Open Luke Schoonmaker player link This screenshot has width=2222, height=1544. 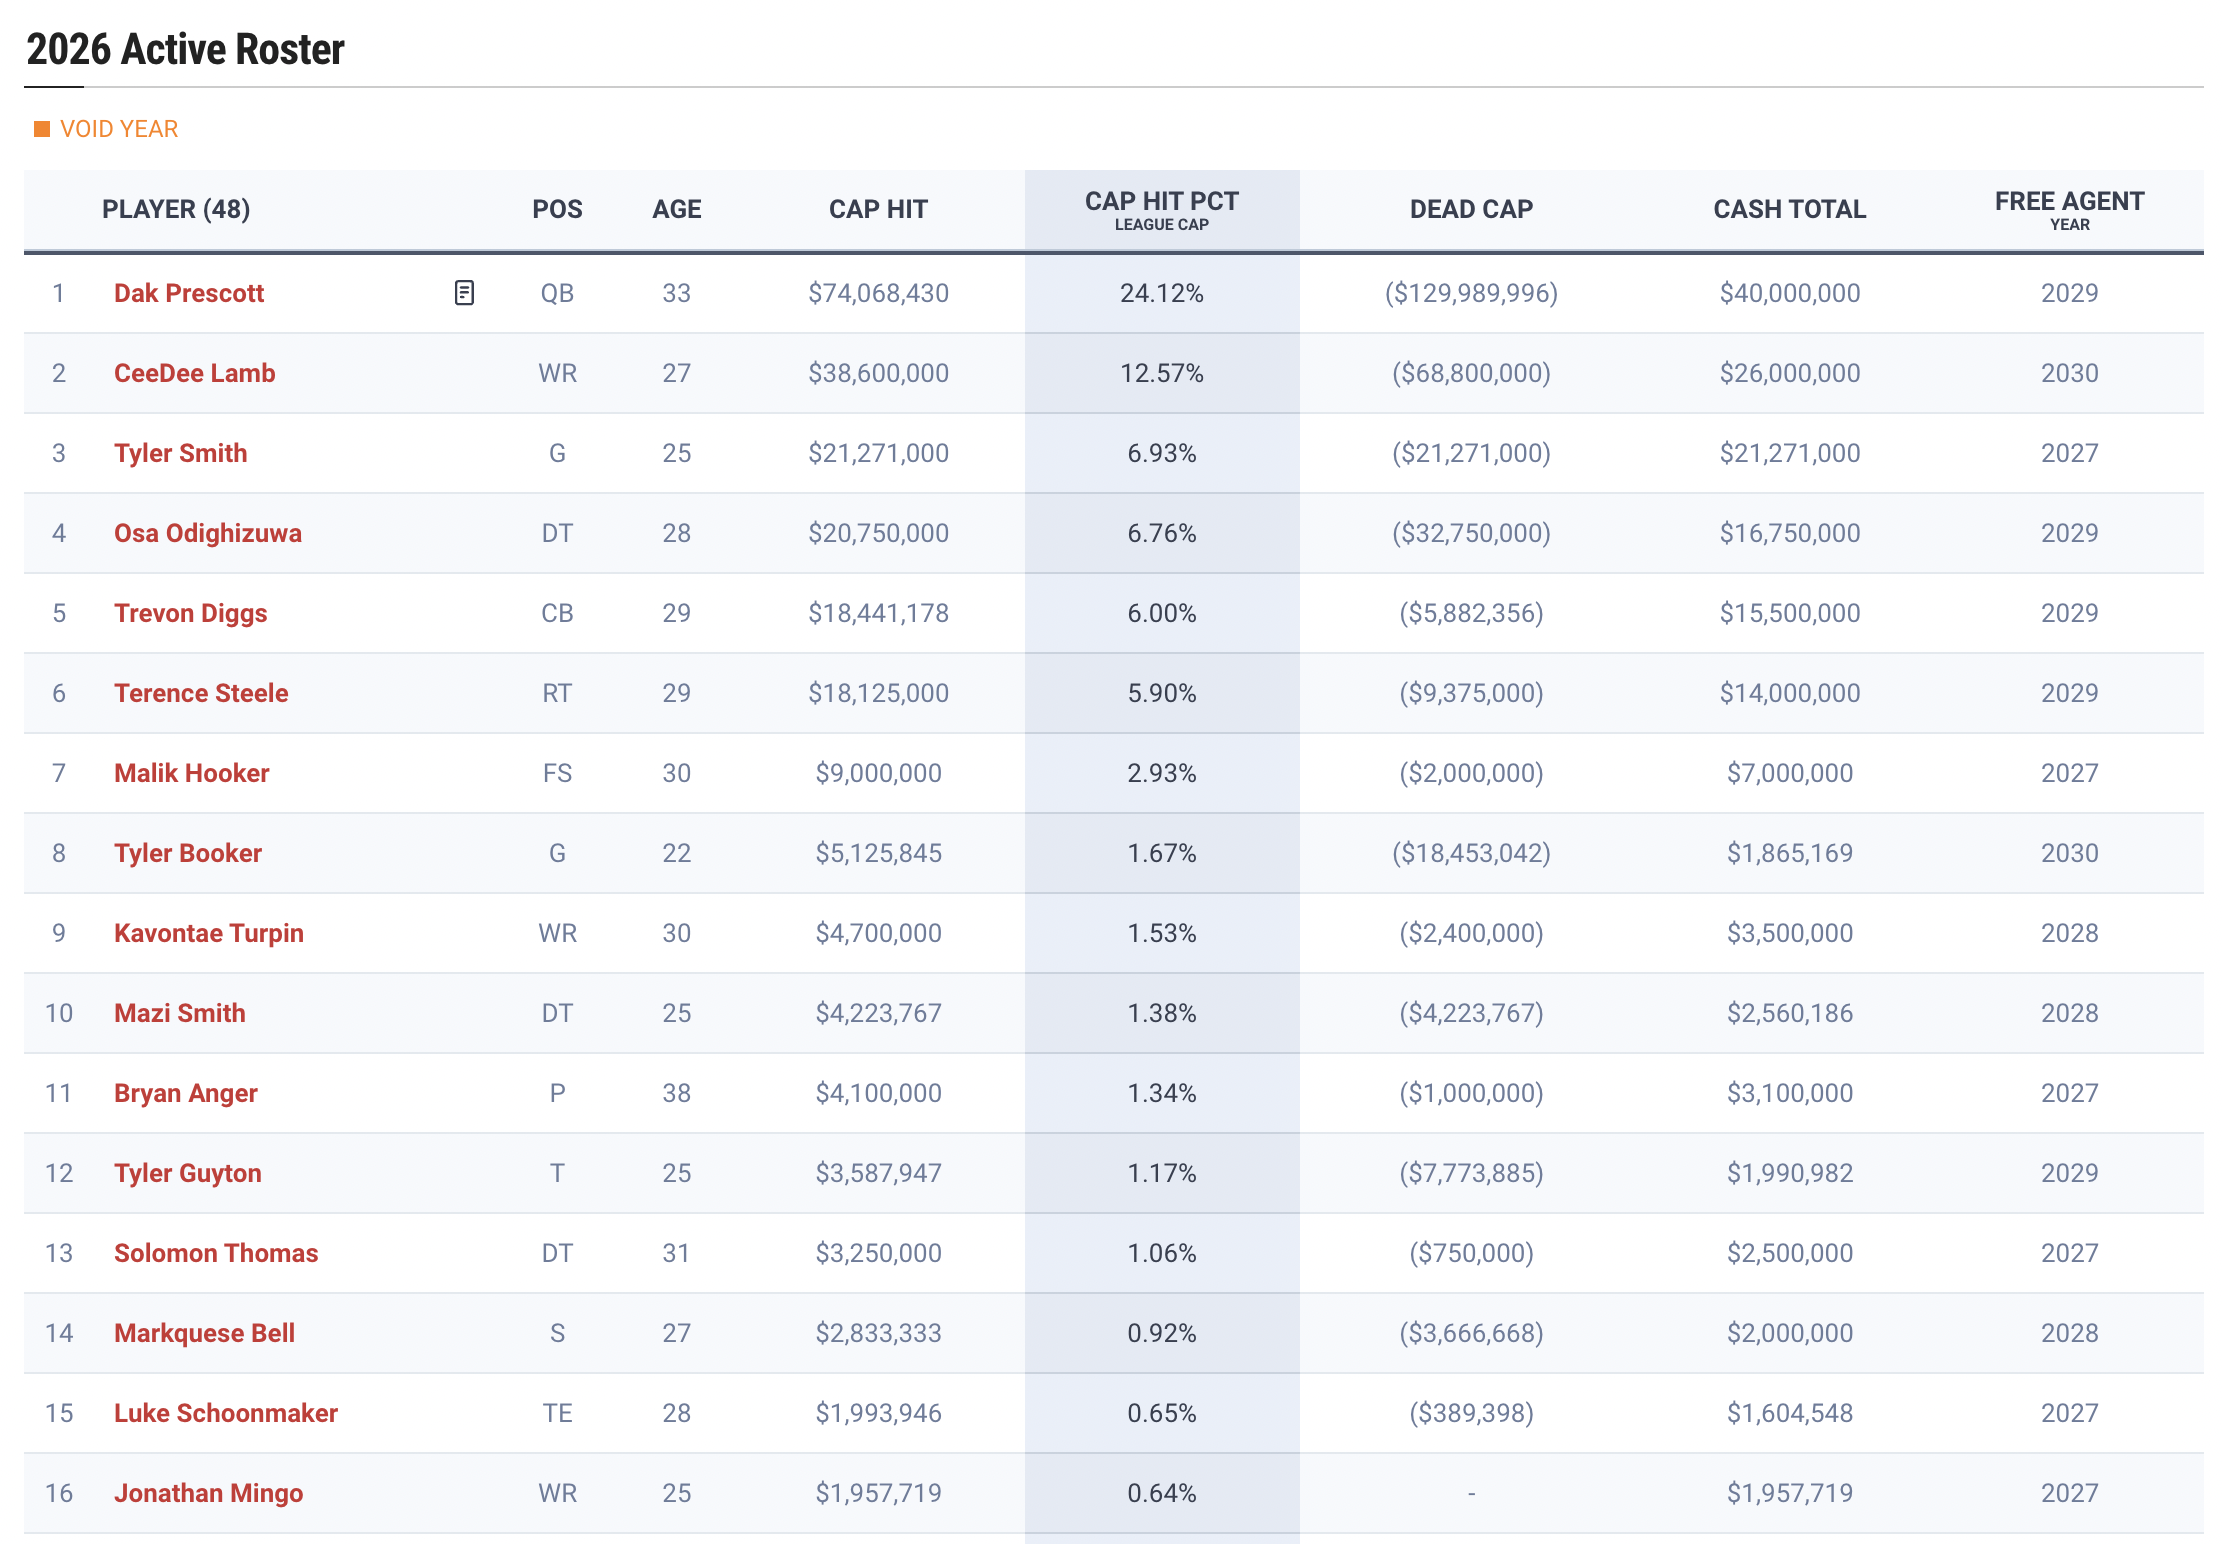coord(226,1413)
